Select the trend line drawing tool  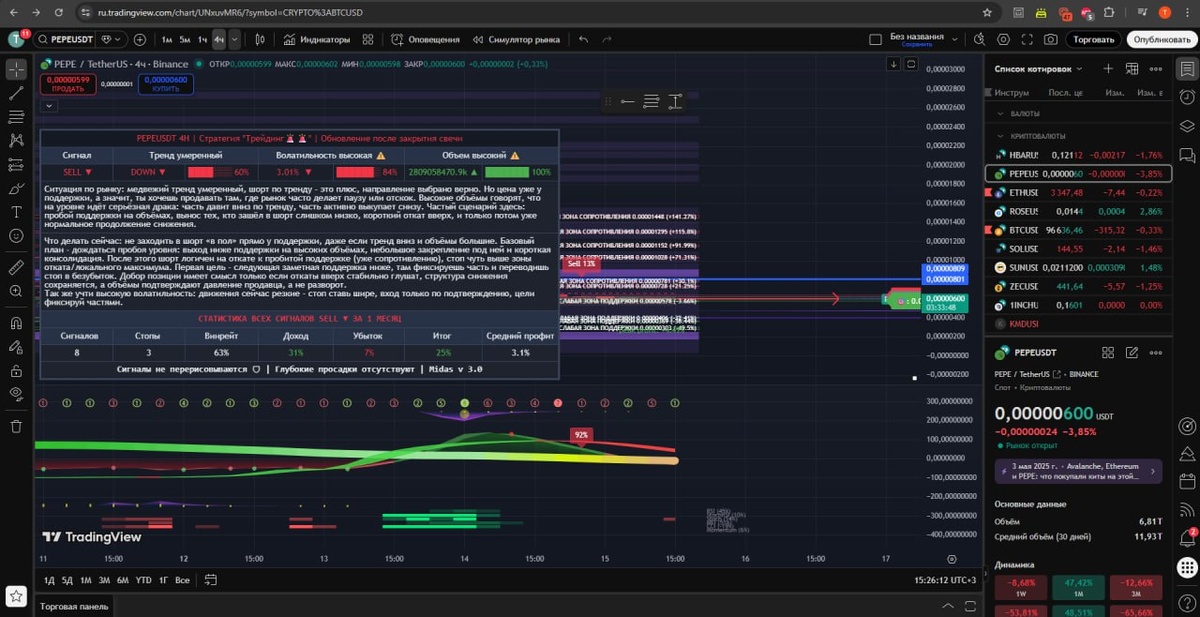[x=16, y=92]
